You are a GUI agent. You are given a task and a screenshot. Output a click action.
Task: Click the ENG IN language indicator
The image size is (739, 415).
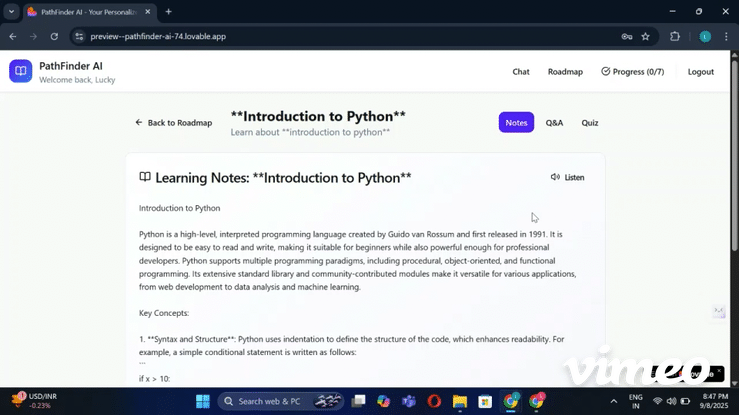635,401
